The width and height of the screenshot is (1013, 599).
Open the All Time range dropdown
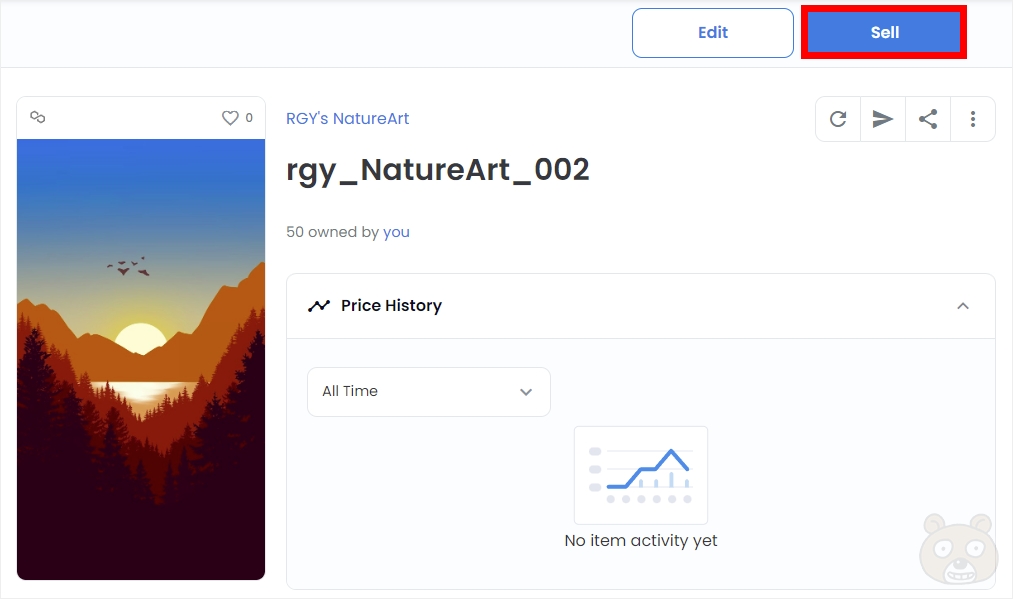click(x=429, y=392)
